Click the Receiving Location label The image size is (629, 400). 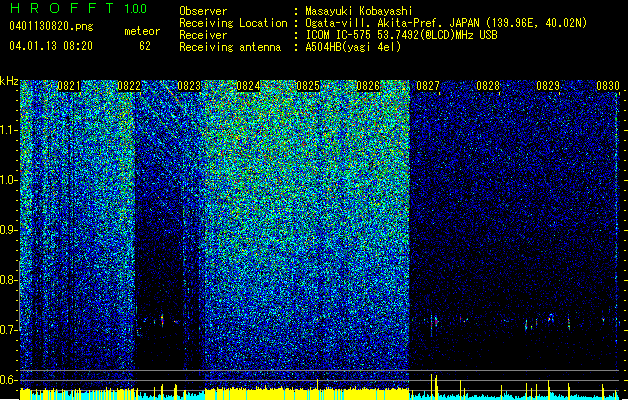[x=233, y=23]
